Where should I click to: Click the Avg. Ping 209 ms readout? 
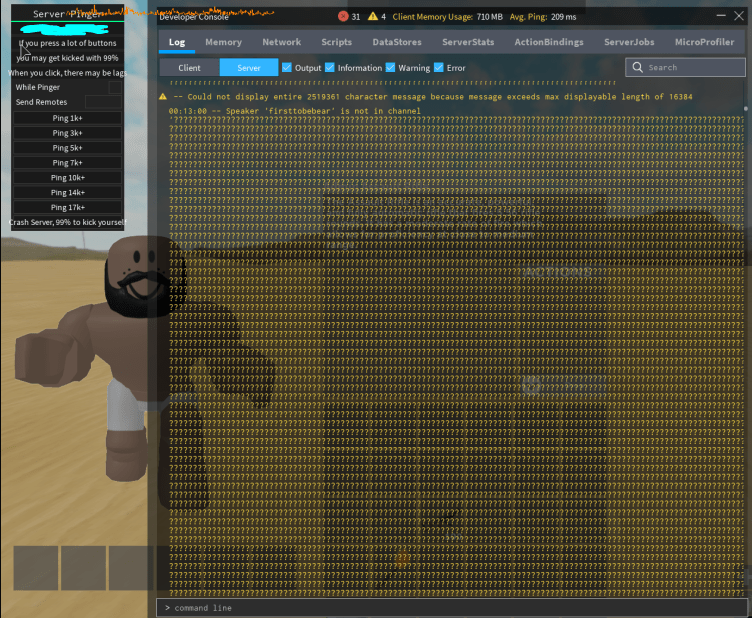(x=543, y=17)
